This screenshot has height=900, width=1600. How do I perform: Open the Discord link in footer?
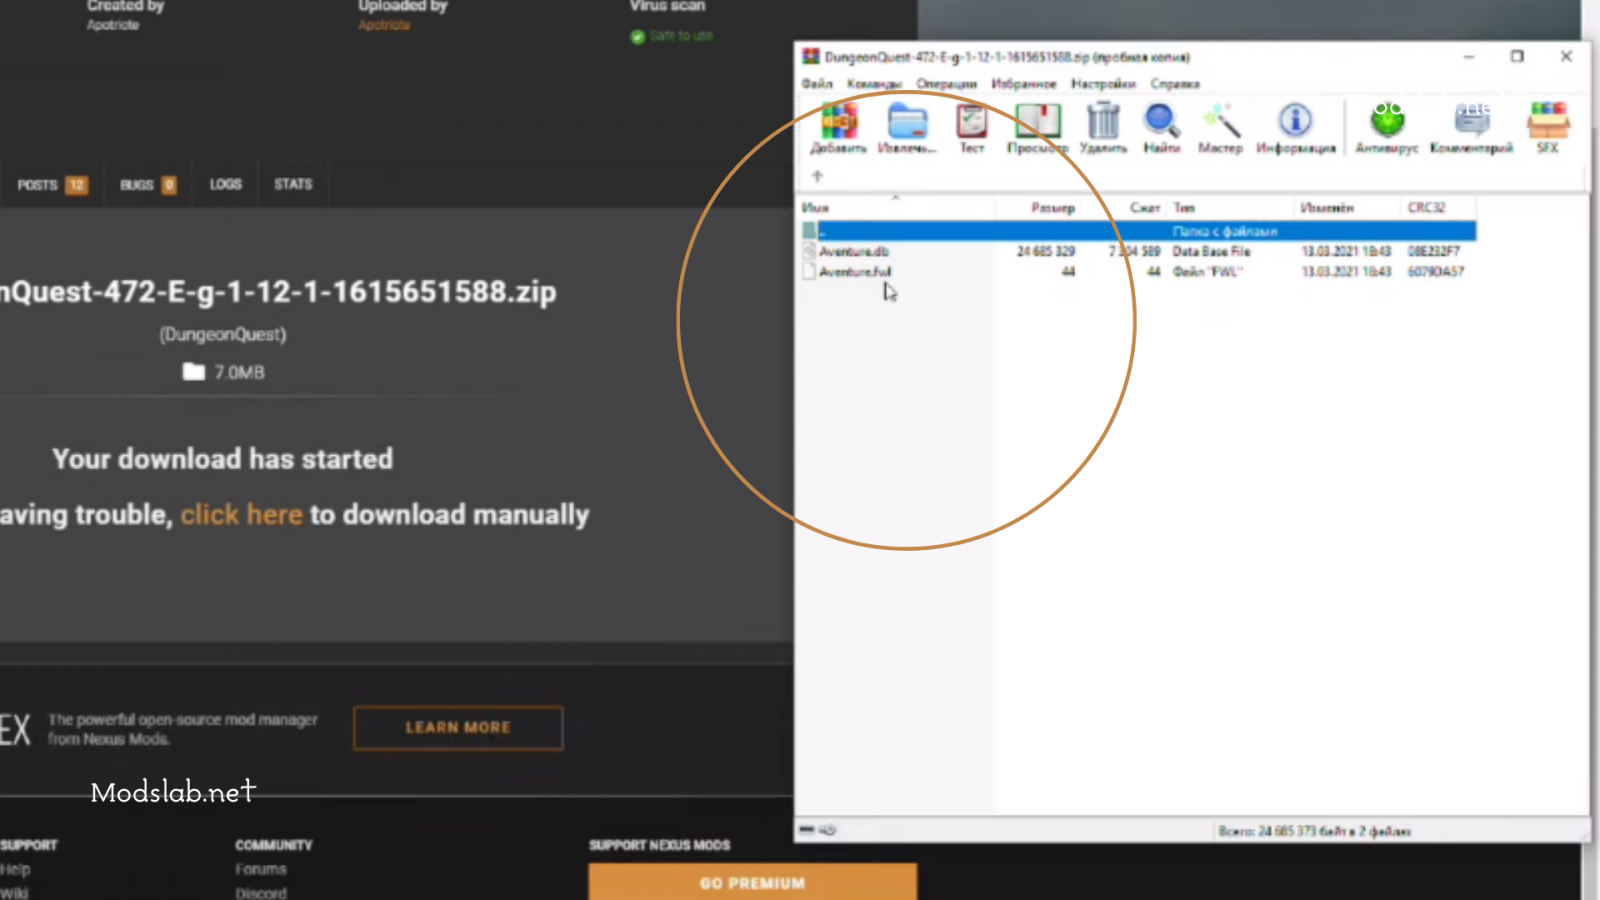[x=261, y=892]
